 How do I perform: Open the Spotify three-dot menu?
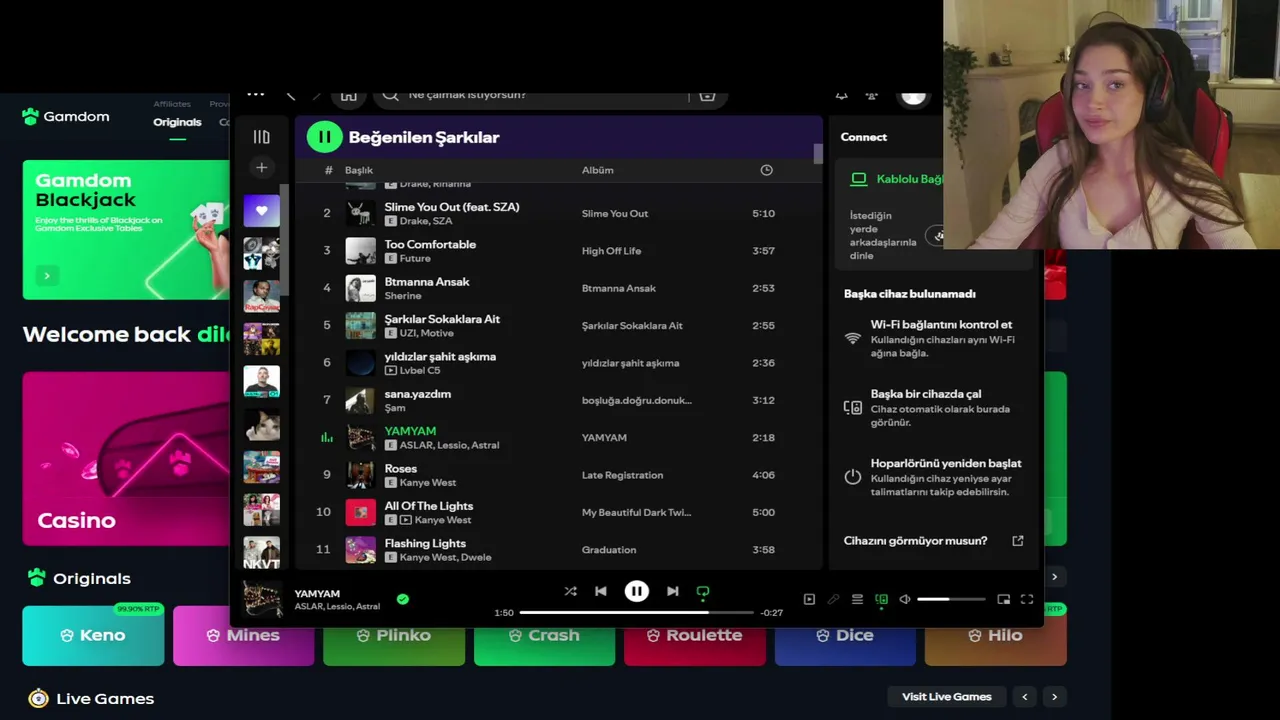pyautogui.click(x=256, y=94)
